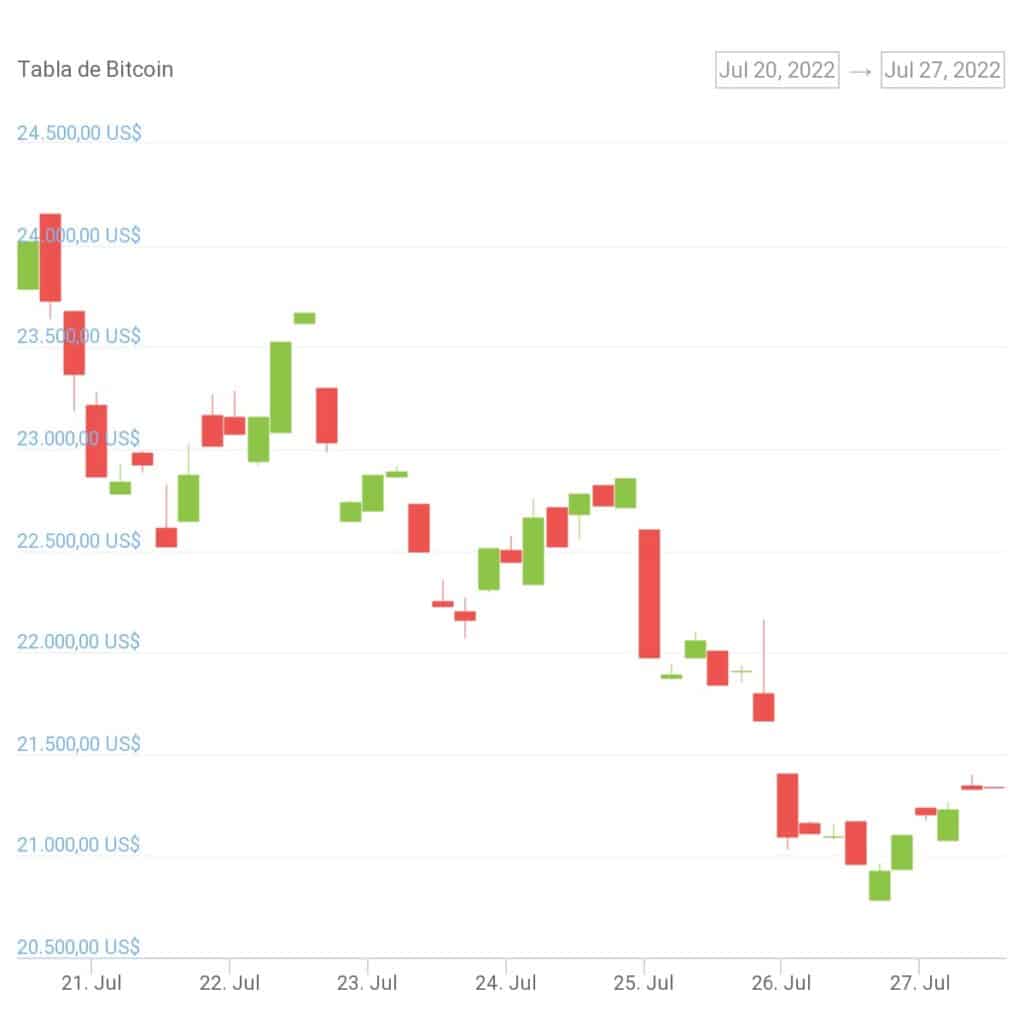Click the tall red candle right after 25. Jul
The width and height of the screenshot is (1024, 1024).
click(x=649, y=593)
